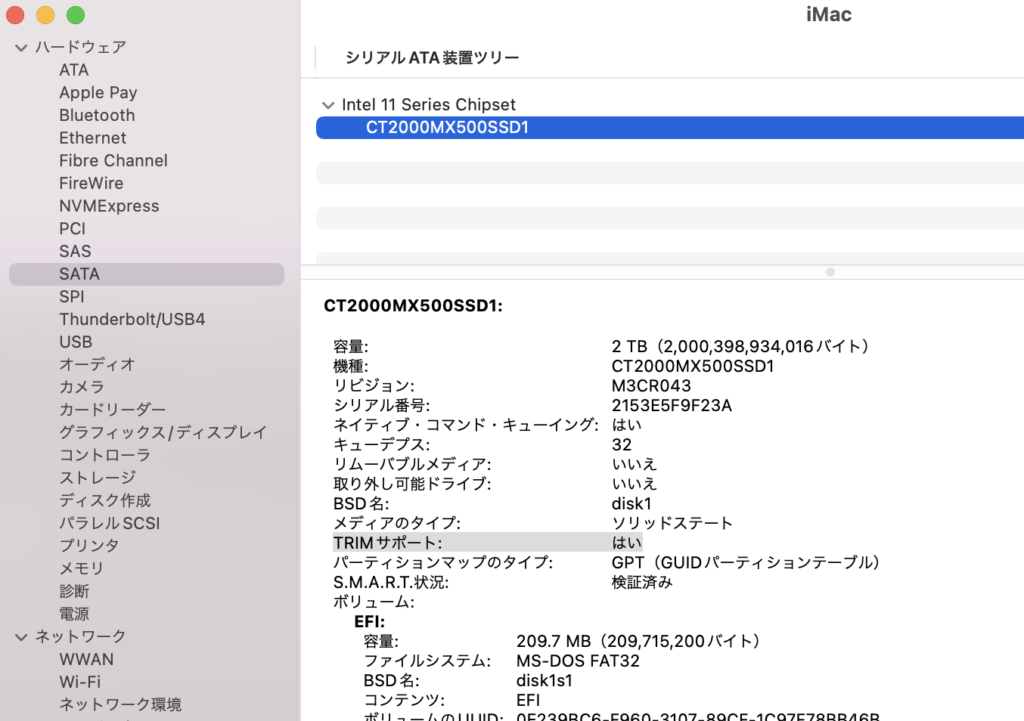Click the file system value MS-DOS FAT32
Screen dimensions: 1024x721
click(578, 661)
